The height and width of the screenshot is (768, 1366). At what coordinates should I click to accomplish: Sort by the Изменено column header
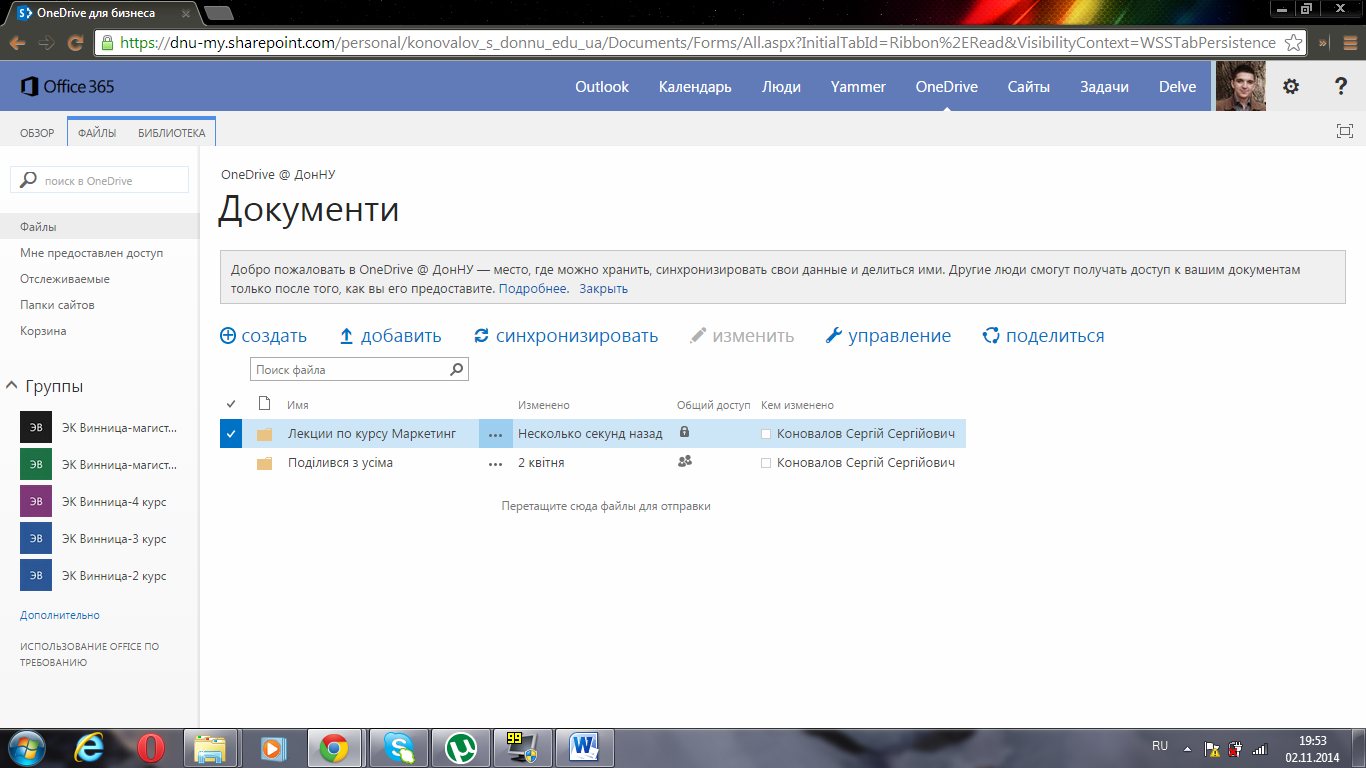[543, 405]
